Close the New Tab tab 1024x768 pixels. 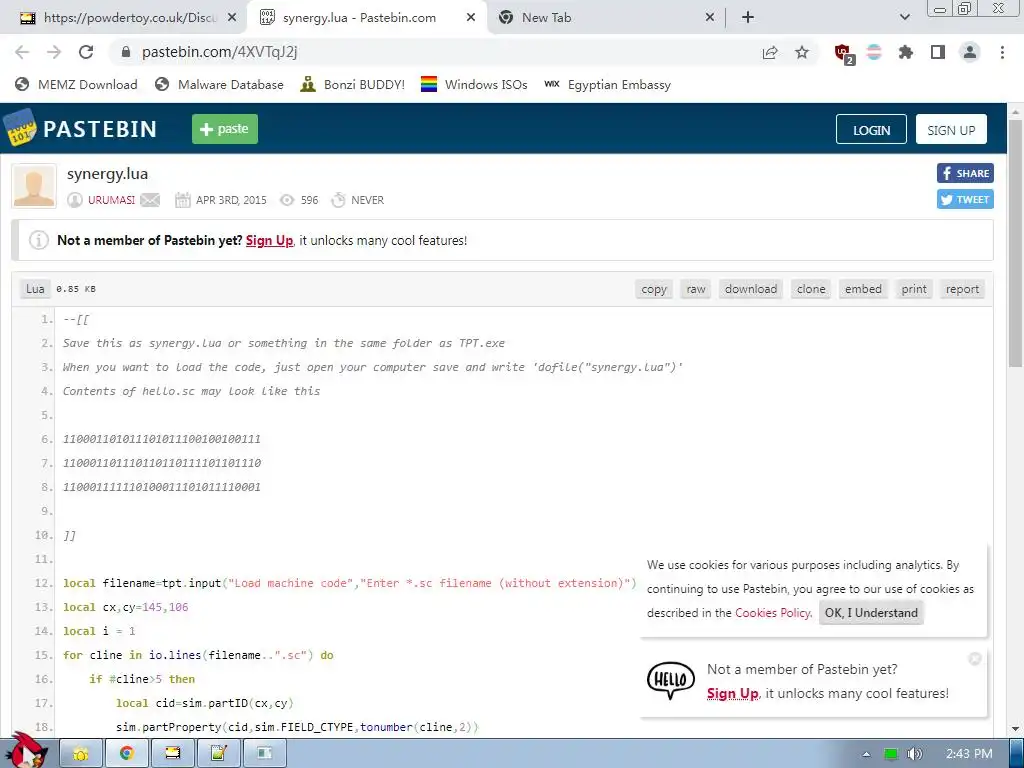710,18
